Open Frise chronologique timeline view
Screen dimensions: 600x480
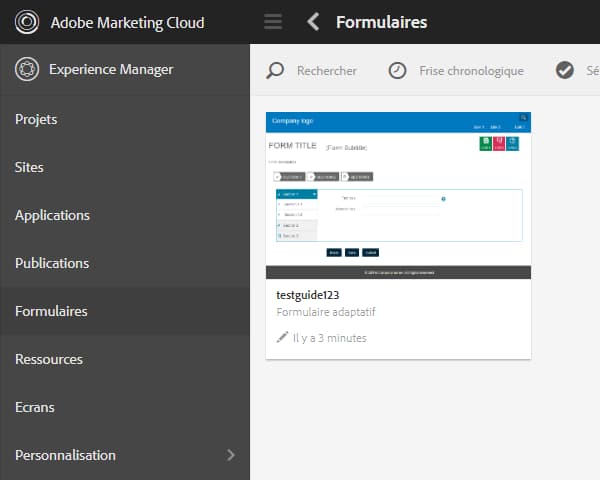click(471, 70)
